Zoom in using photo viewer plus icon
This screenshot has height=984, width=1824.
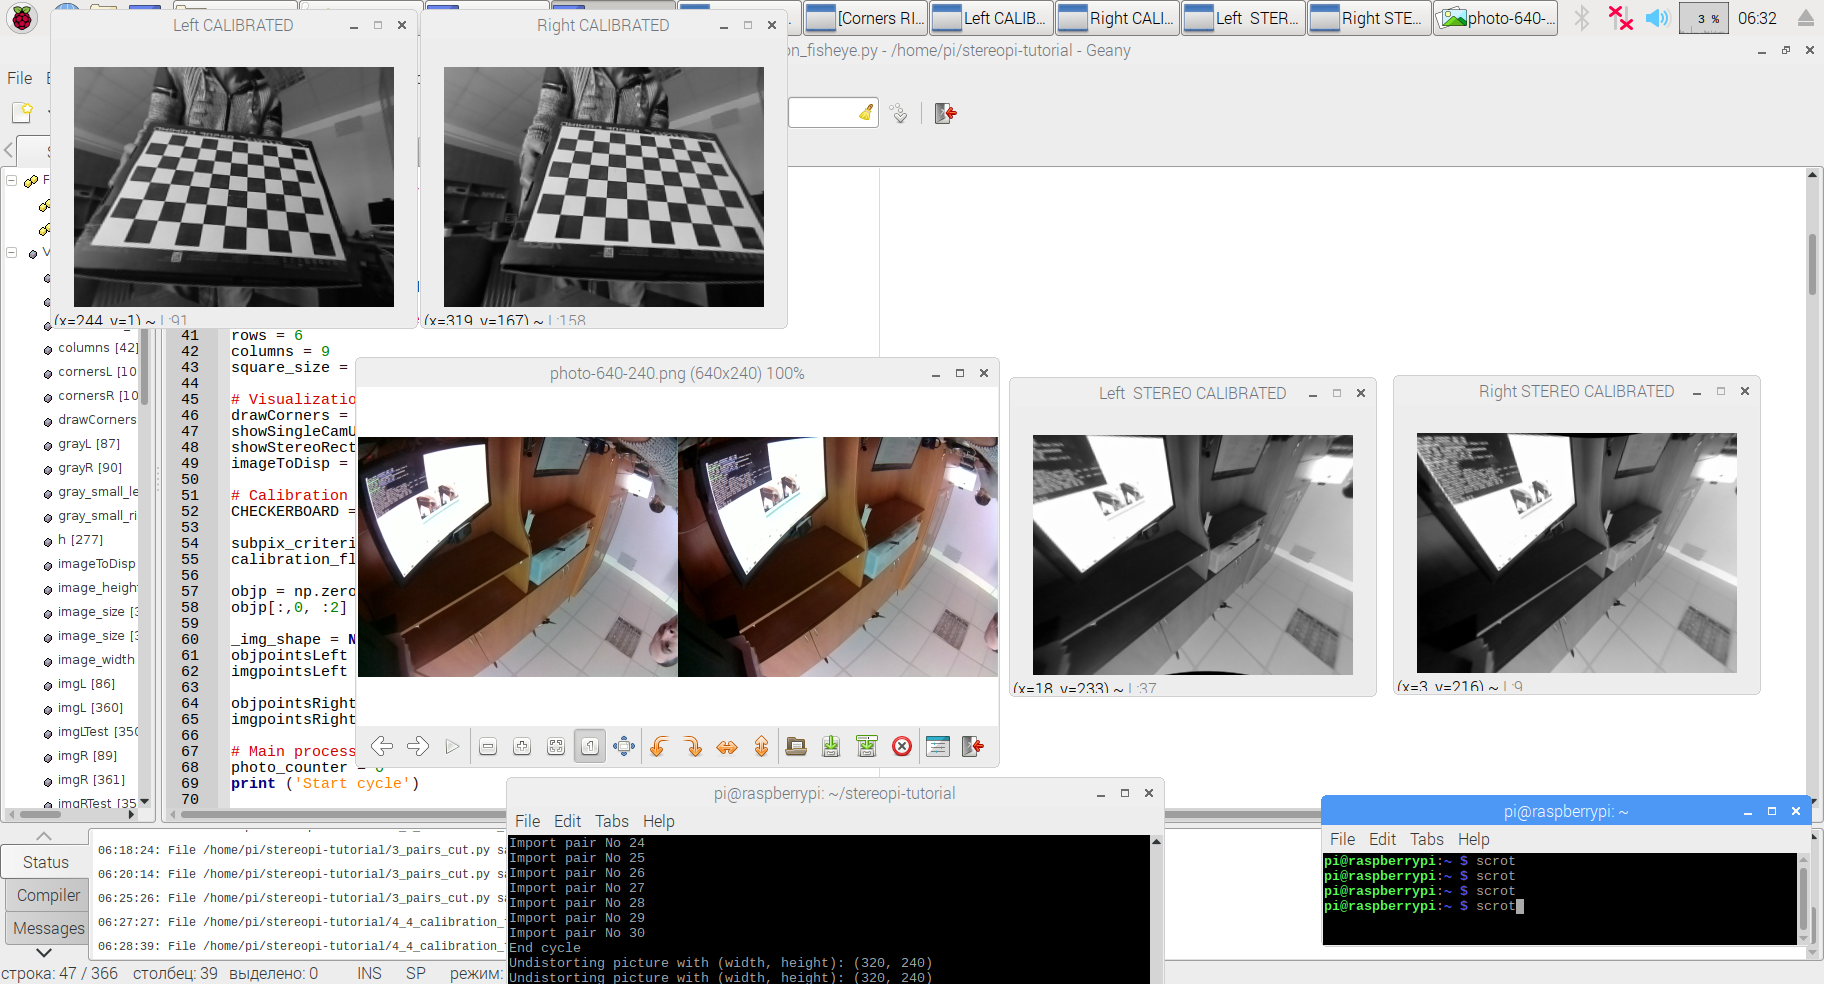[x=522, y=746]
